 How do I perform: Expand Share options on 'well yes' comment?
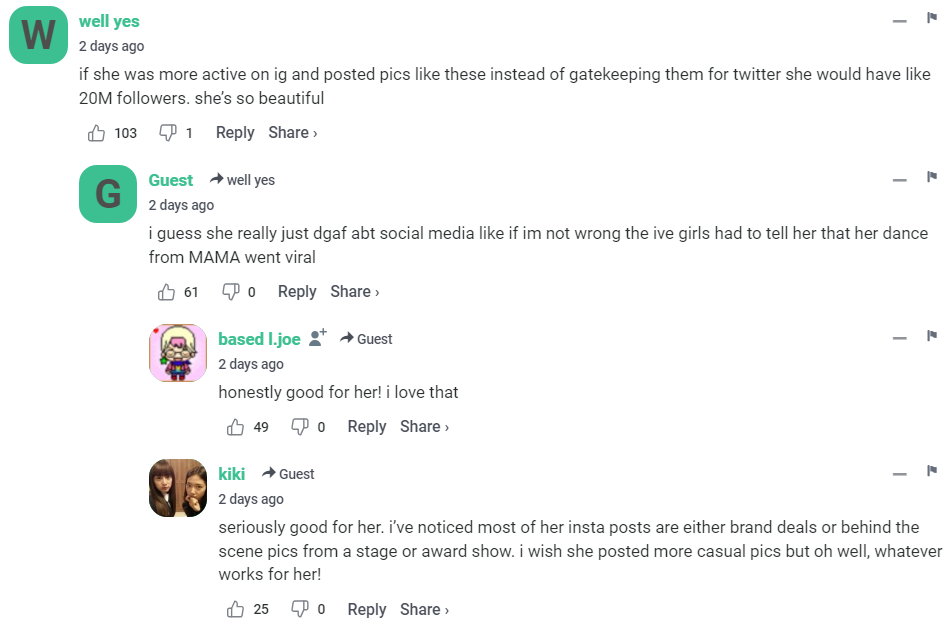292,133
